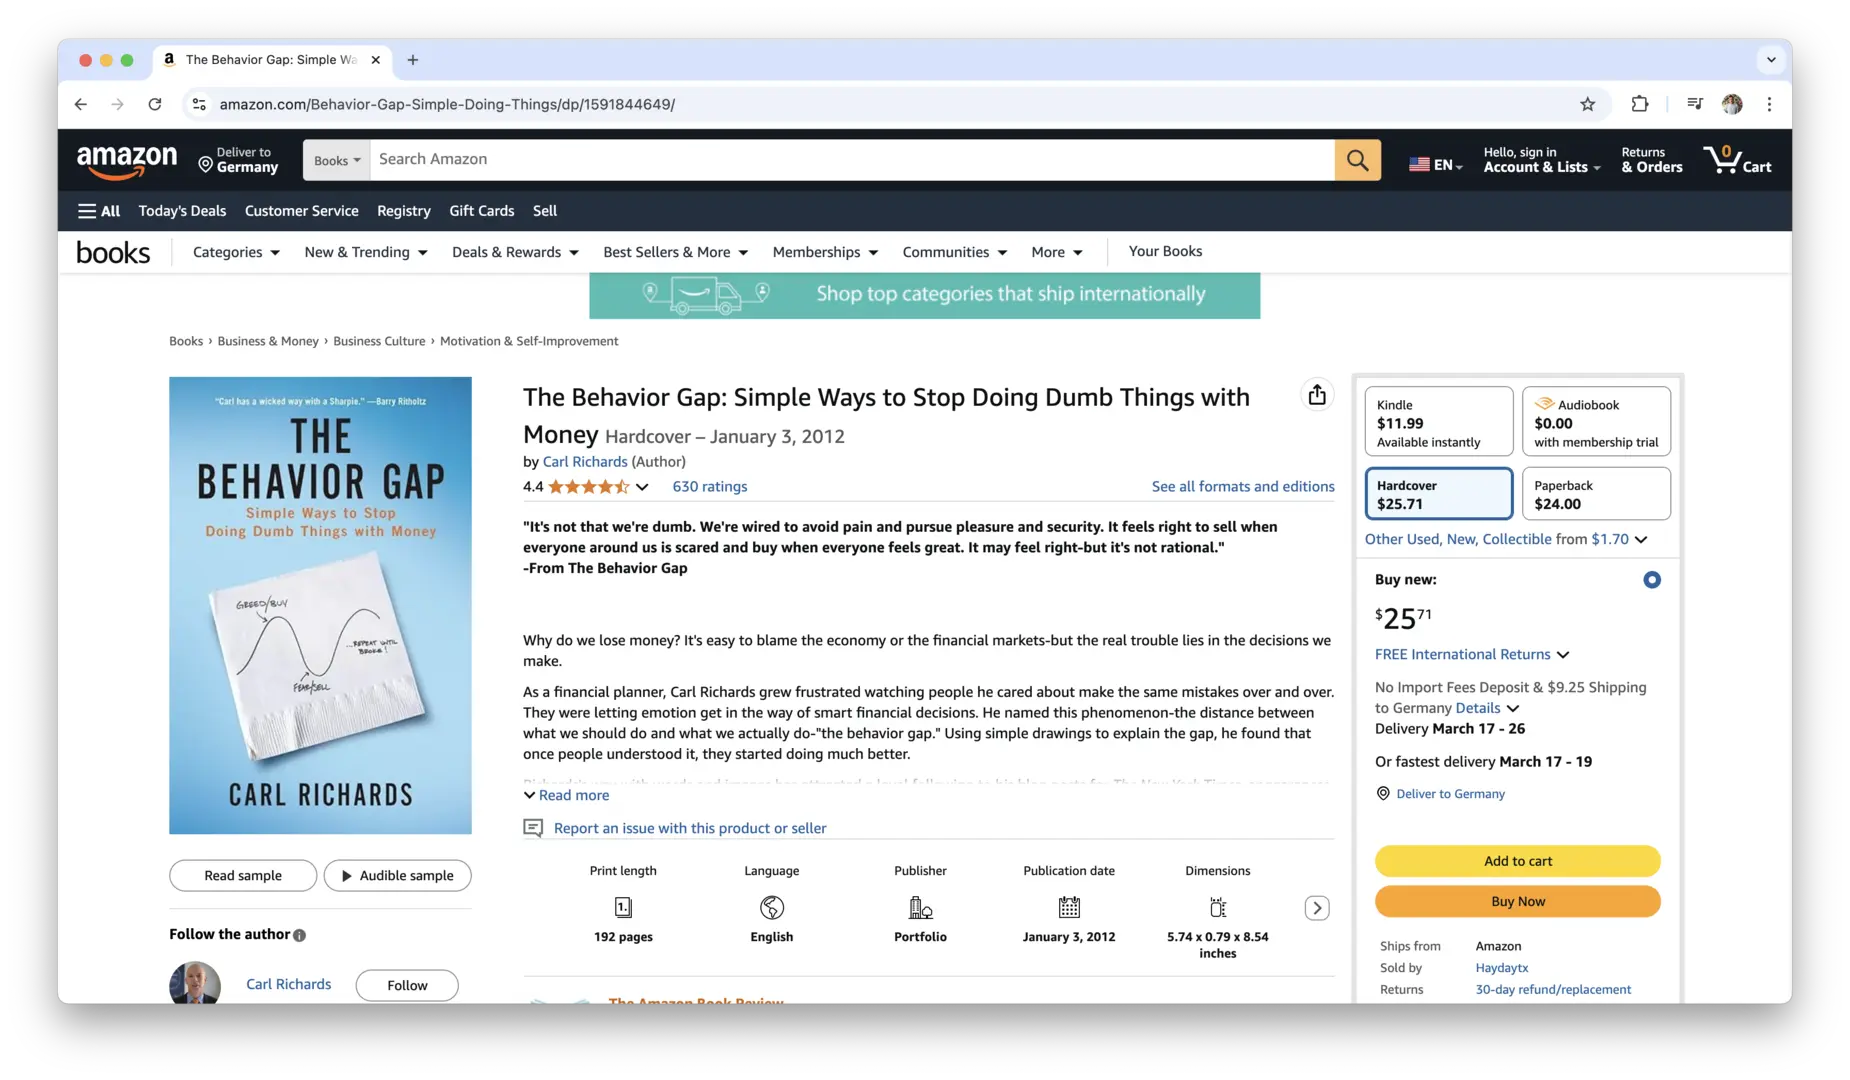The height and width of the screenshot is (1080, 1850).
Task: Expand FREE International Returns details
Action: click(x=1472, y=654)
